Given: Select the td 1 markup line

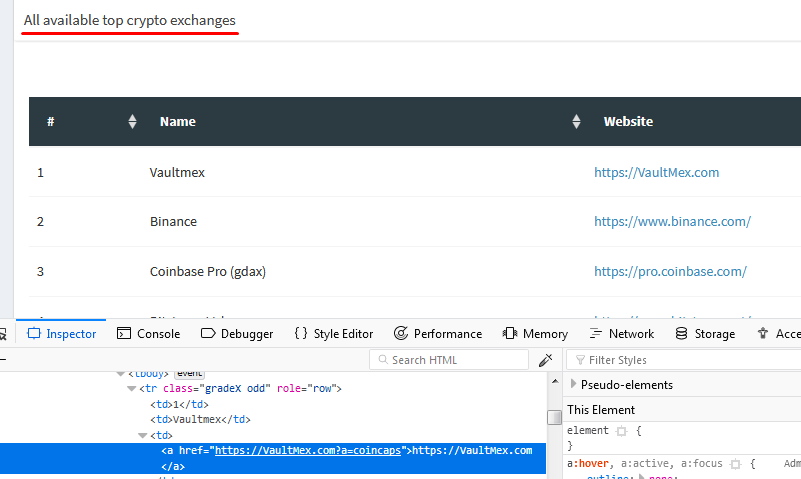Looking at the screenshot, I should point(179,404).
